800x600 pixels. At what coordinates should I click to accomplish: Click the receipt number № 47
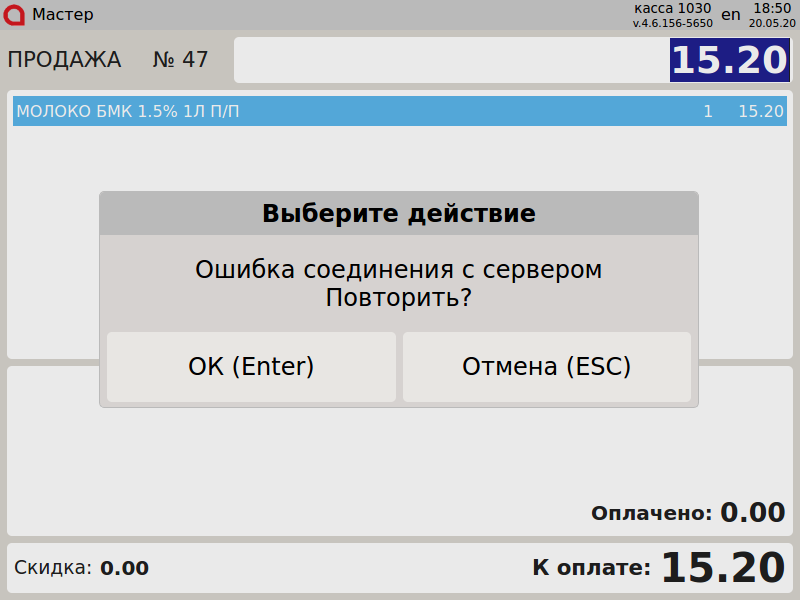[x=180, y=60]
